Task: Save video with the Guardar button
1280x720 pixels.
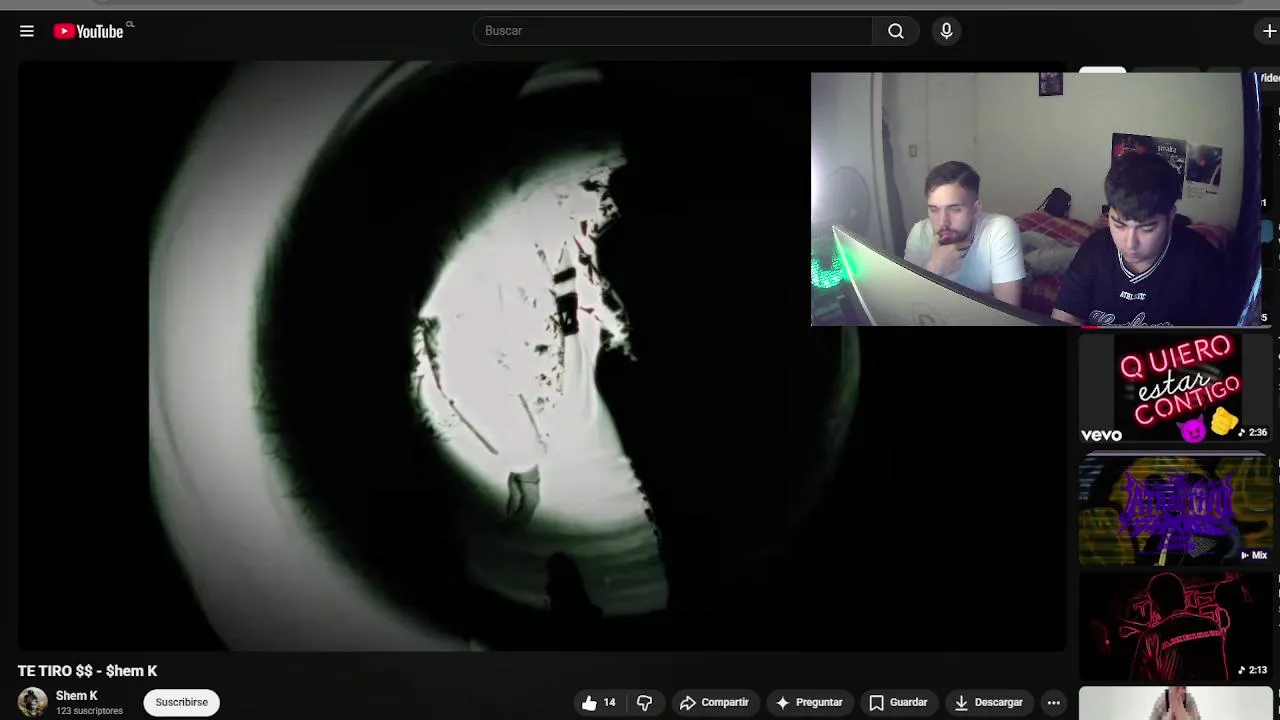Action: point(898,703)
